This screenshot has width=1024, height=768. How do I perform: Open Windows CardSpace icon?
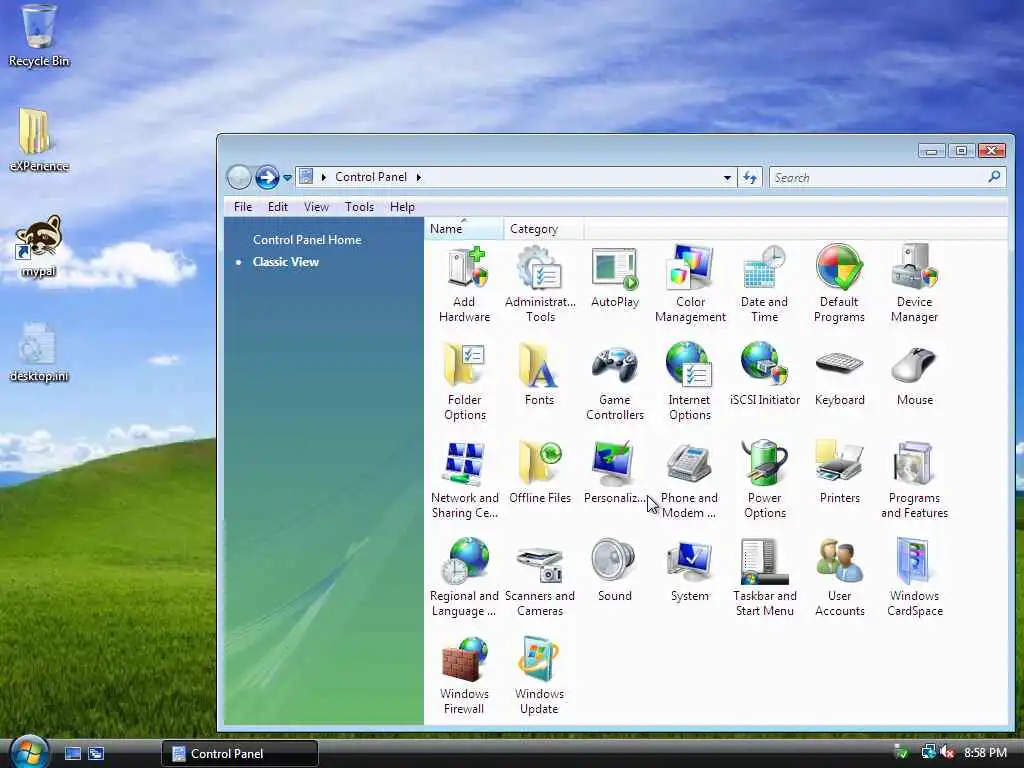(x=914, y=577)
